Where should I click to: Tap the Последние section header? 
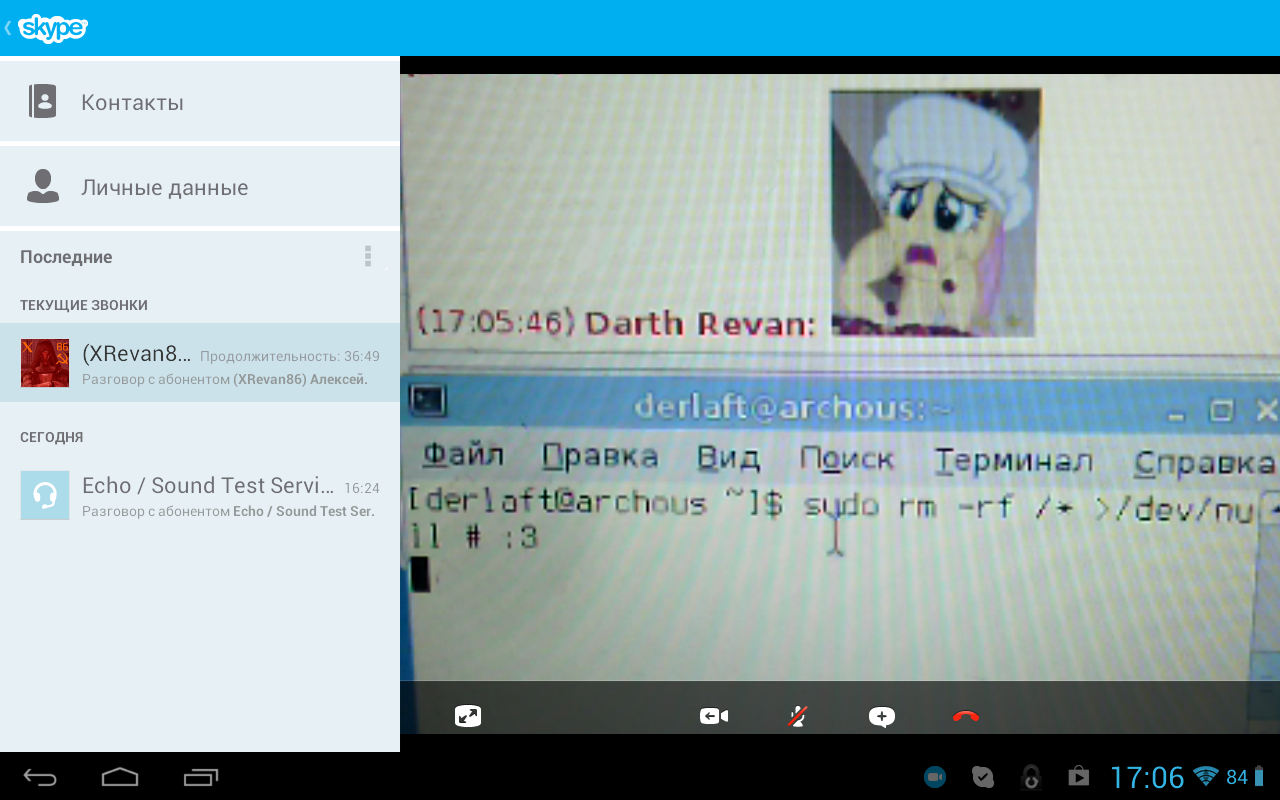[x=66, y=257]
